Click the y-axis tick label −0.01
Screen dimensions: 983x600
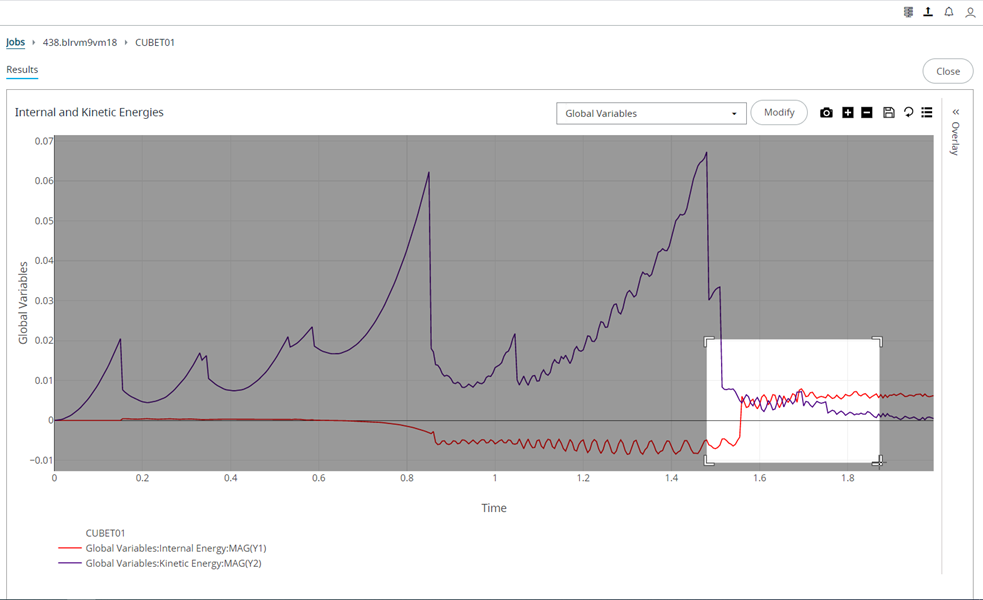(x=41, y=460)
